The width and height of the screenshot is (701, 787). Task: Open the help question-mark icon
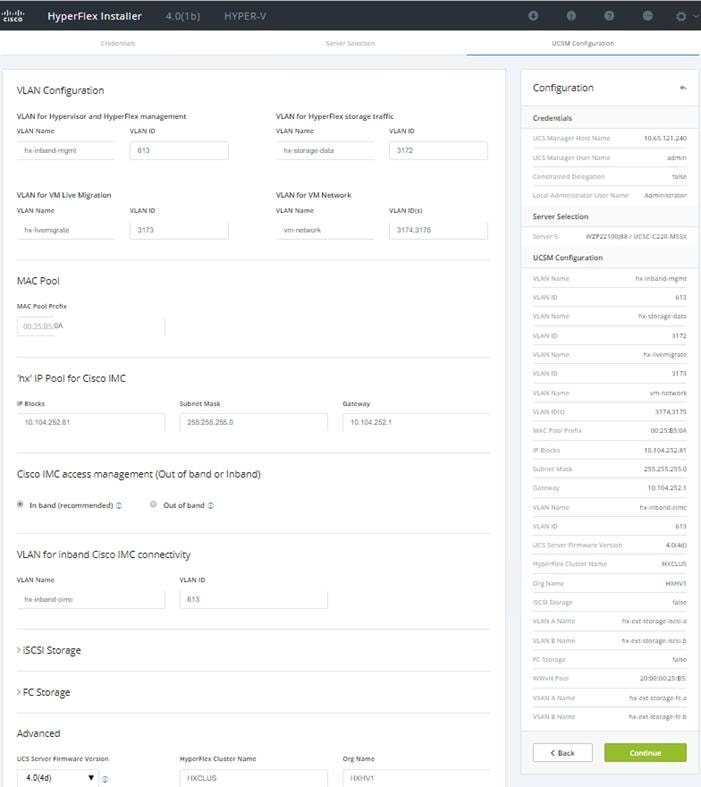click(x=609, y=16)
